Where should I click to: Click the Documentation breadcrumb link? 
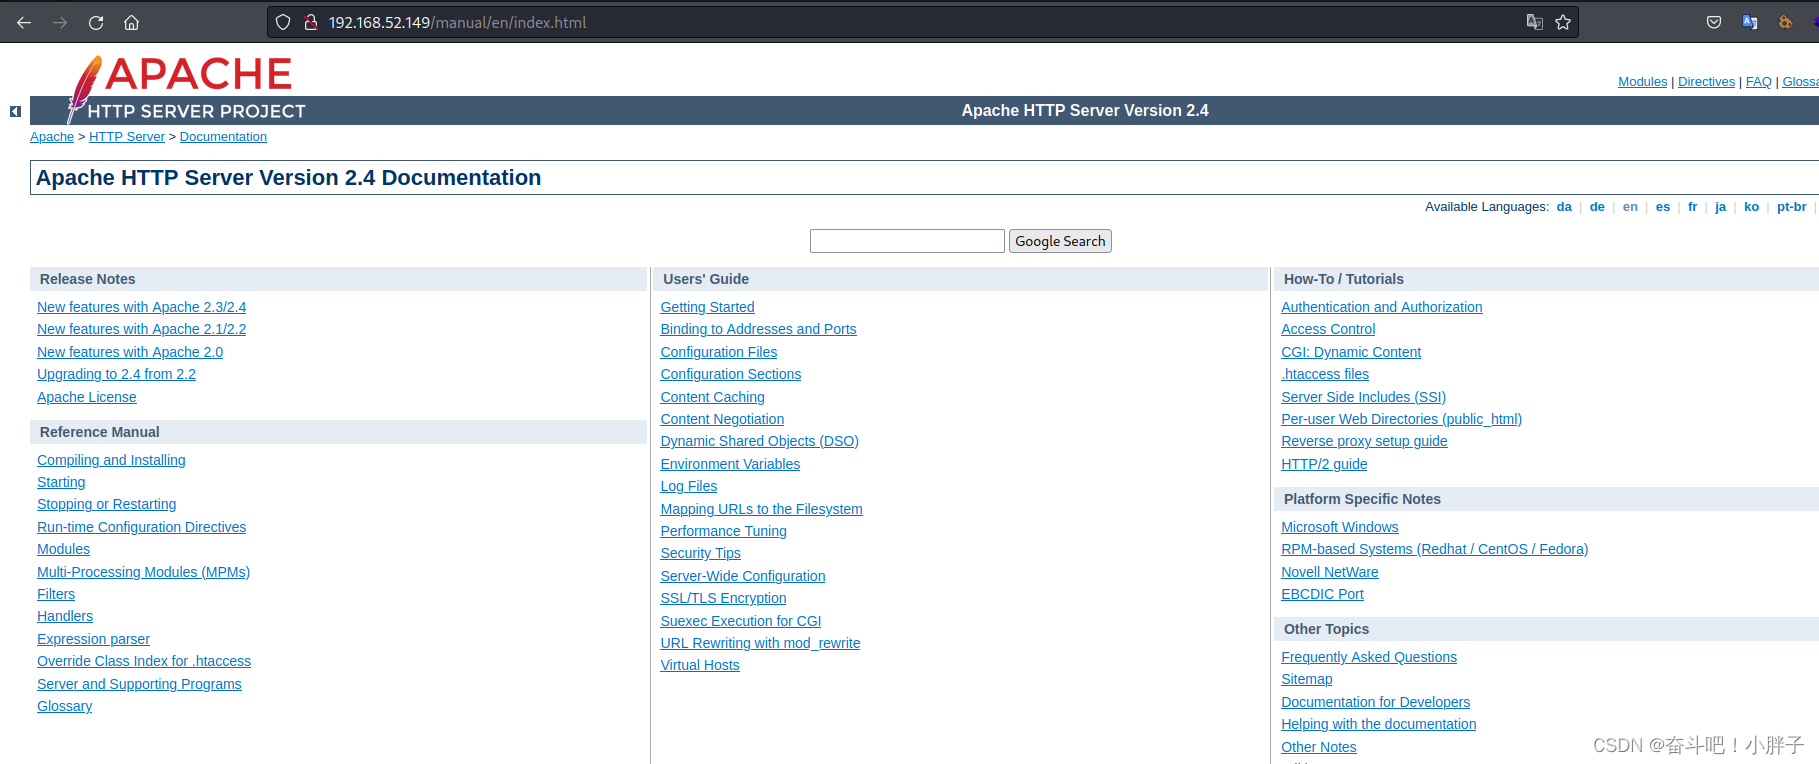pyautogui.click(x=223, y=137)
